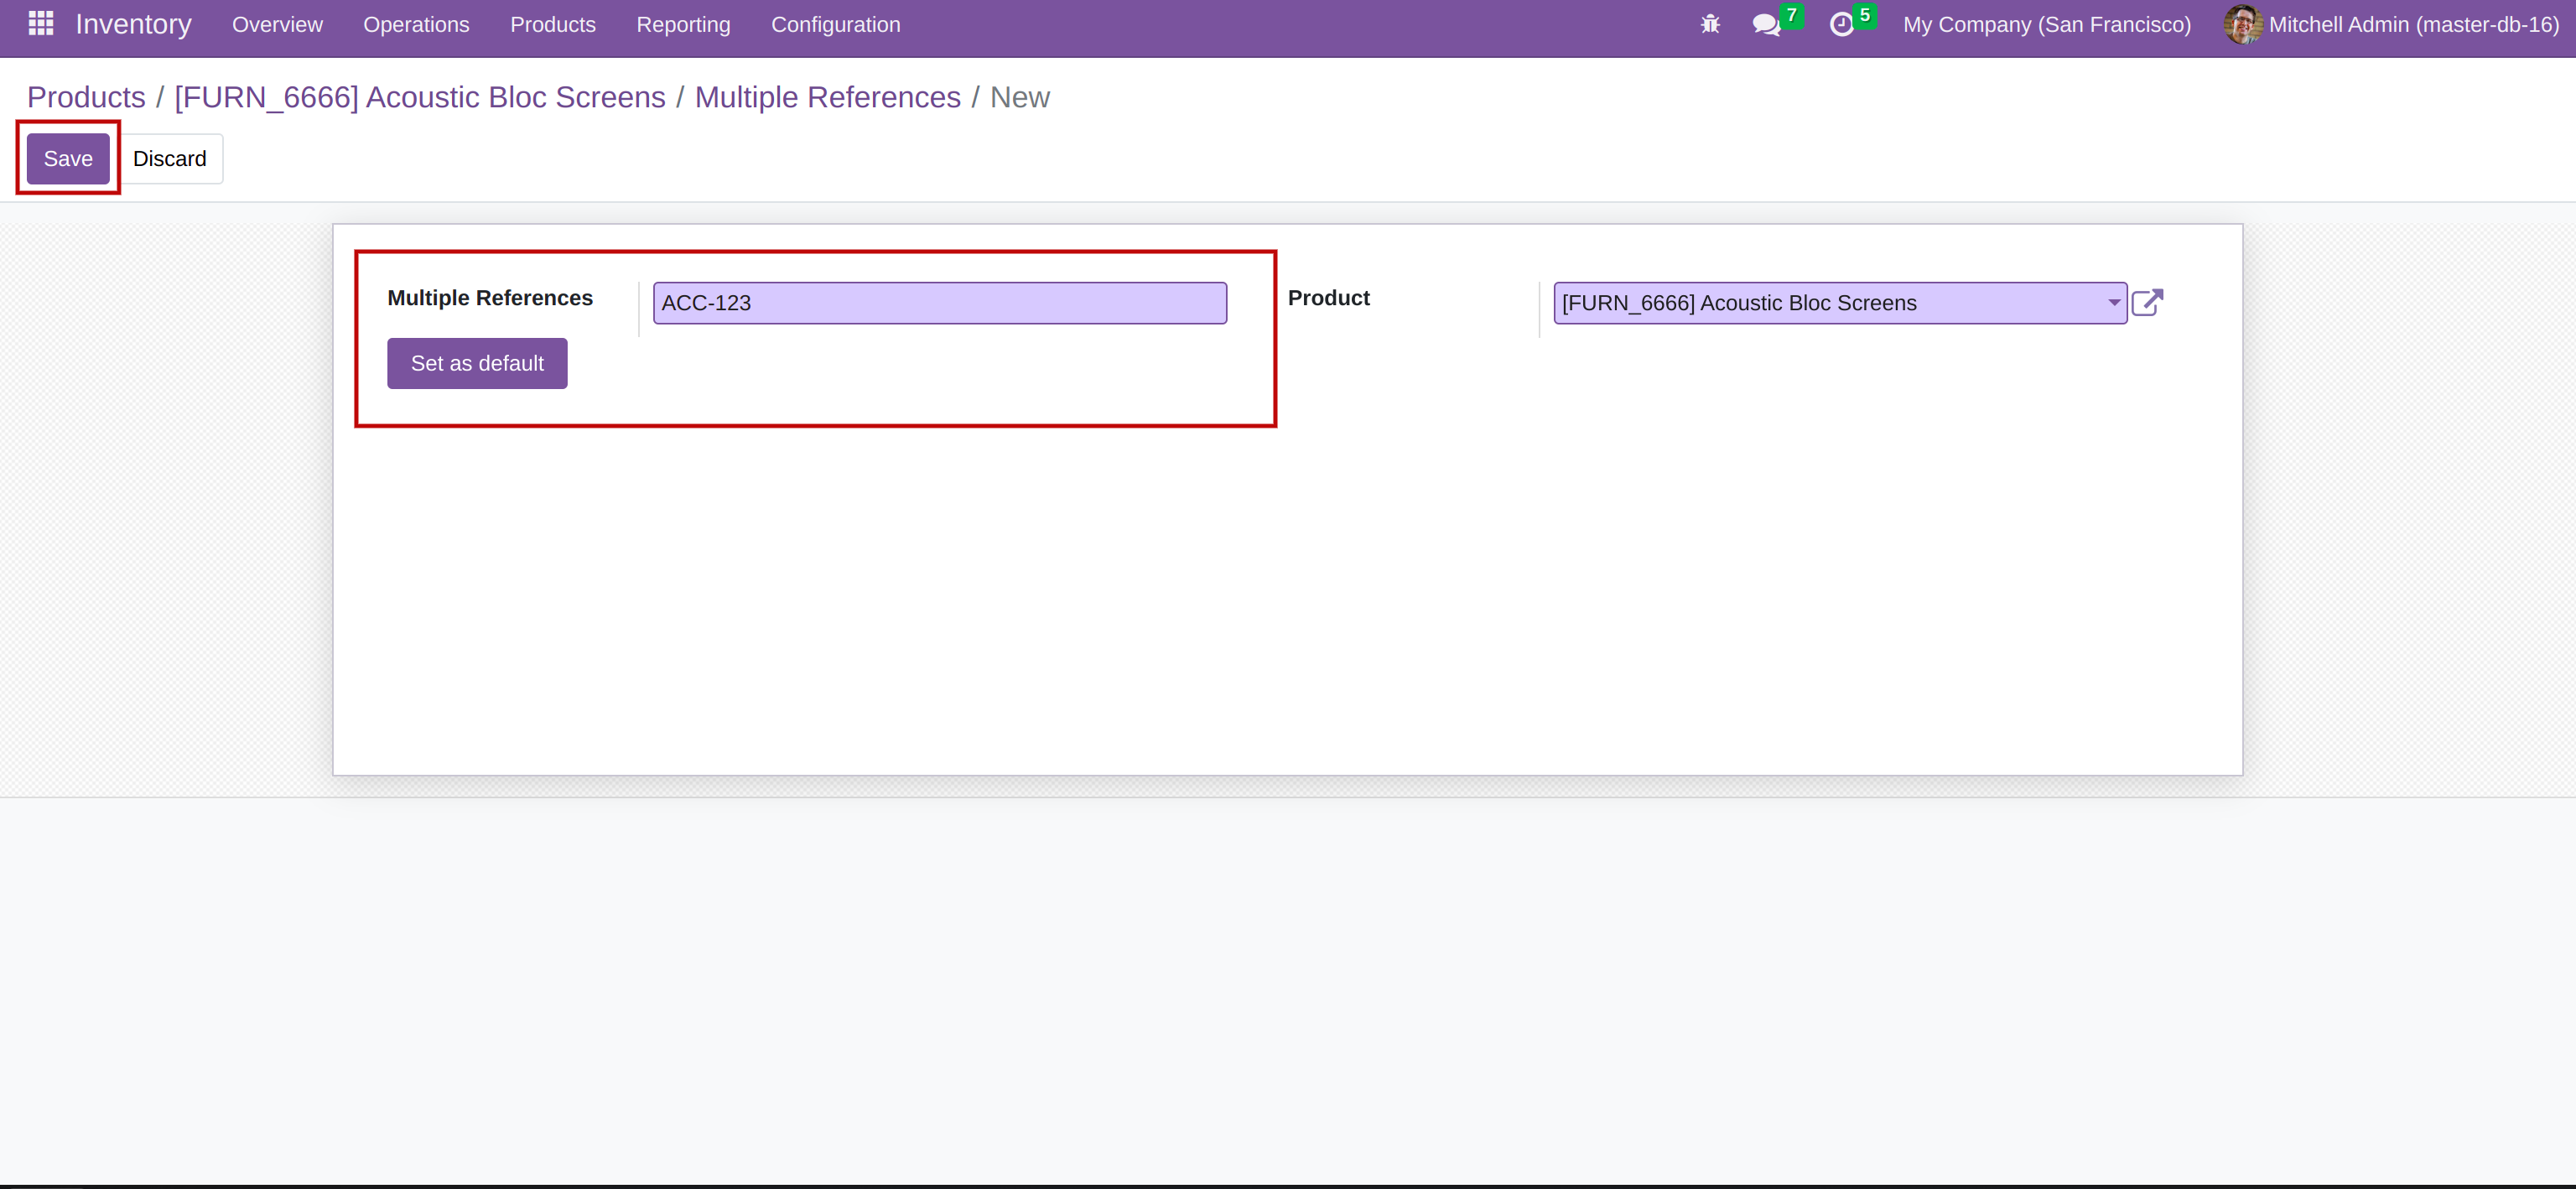Screen dimensions: 2576x1189
Task: Open the Operations menu
Action: tap(416, 25)
